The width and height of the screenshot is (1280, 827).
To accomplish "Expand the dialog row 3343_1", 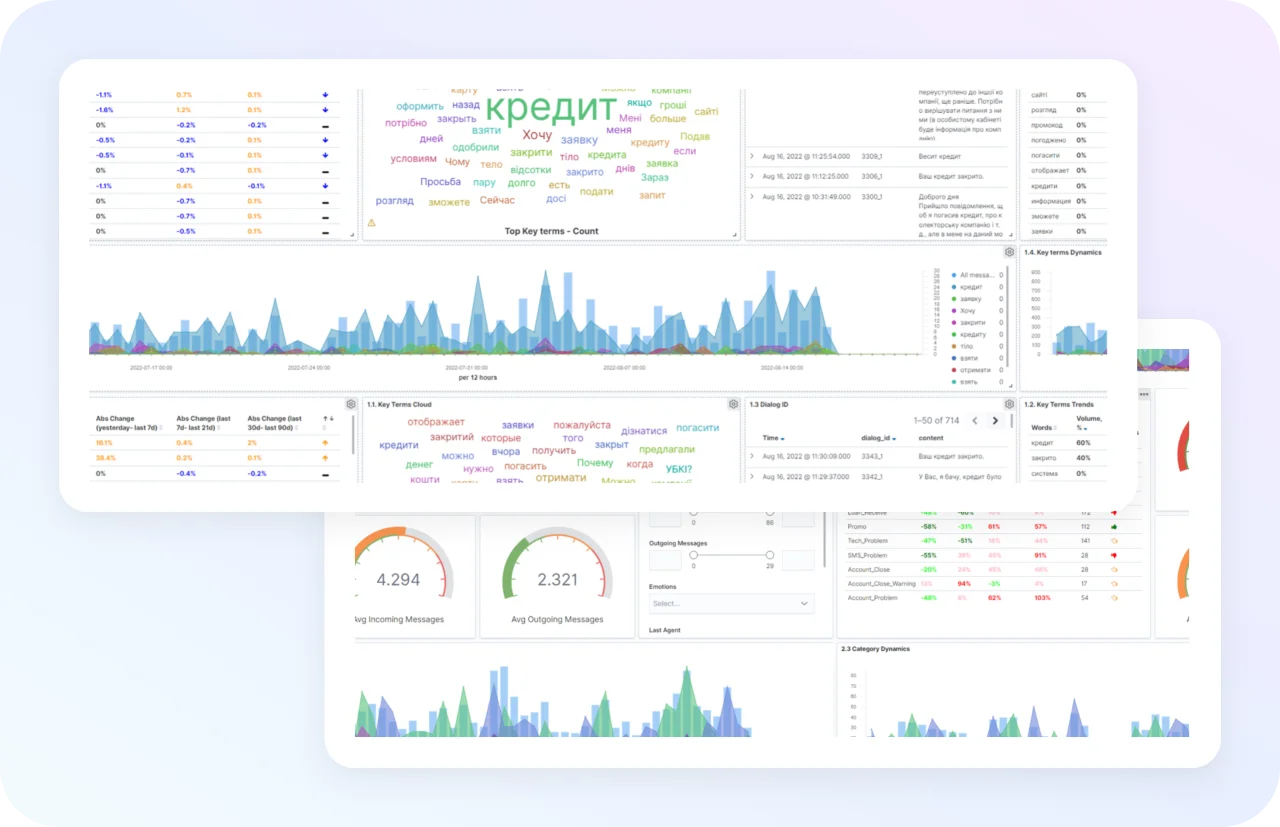I will (751, 456).
